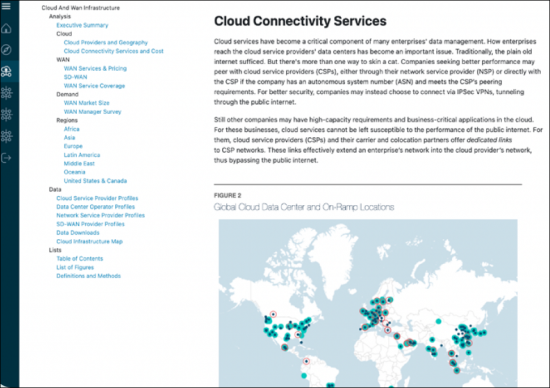Select the Latin America region link

[x=82, y=155]
